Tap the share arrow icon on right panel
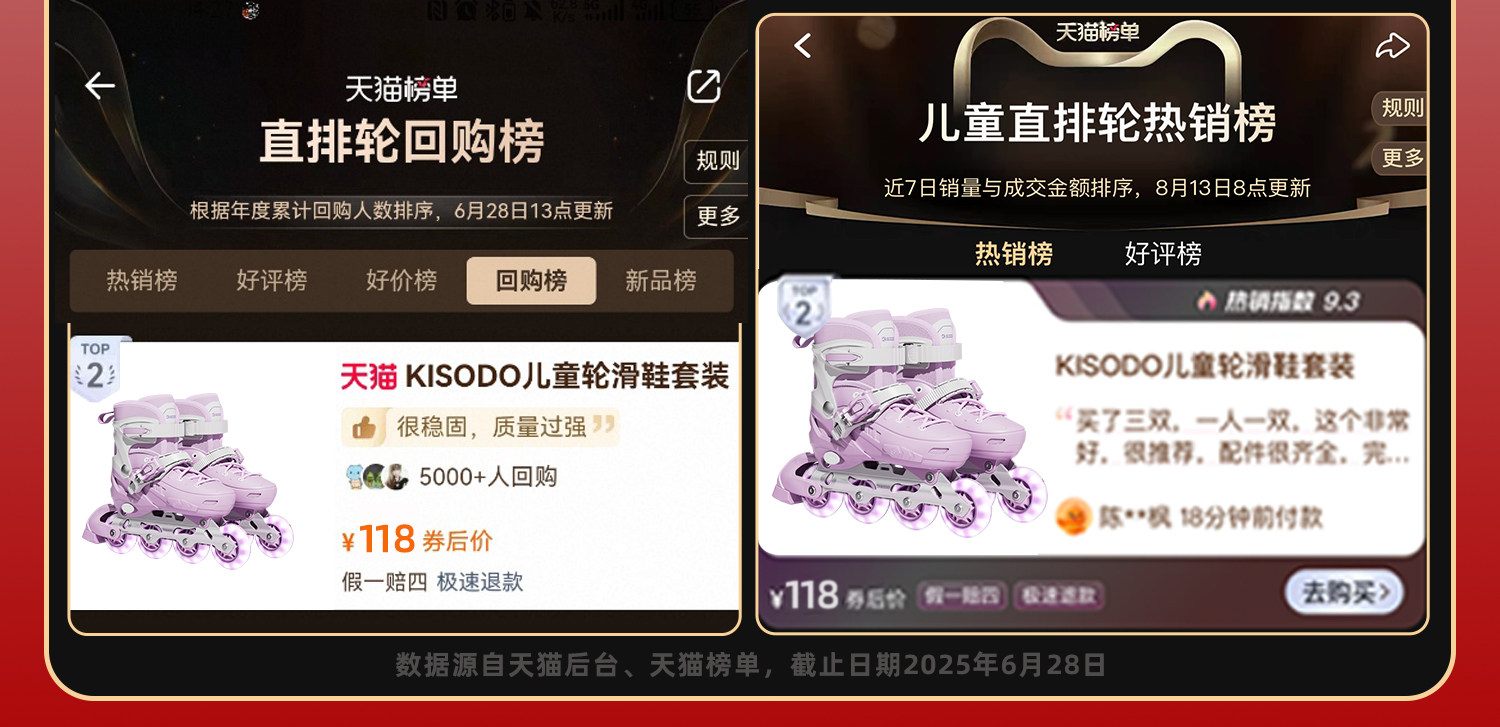Image resolution: width=1500 pixels, height=727 pixels. (1392, 46)
